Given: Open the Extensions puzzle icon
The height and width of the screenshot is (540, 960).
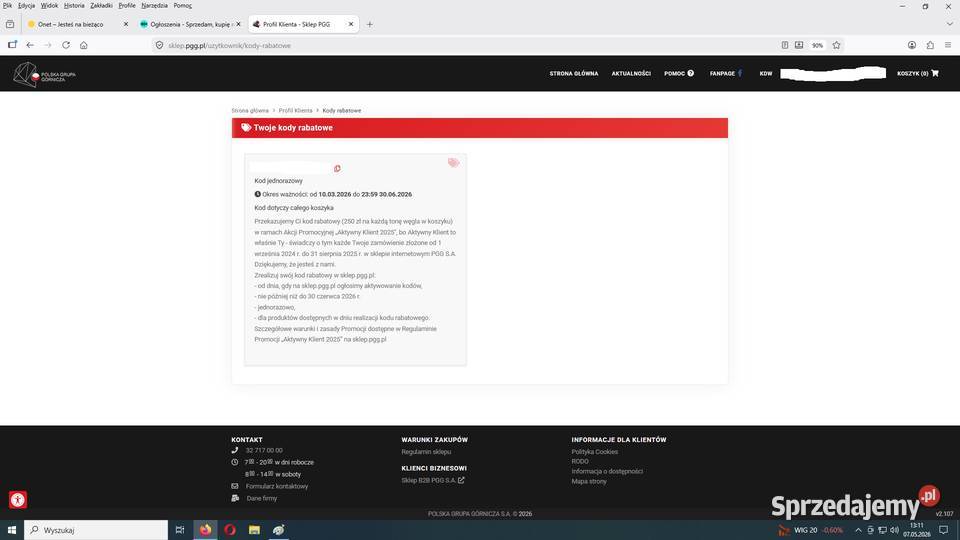Looking at the screenshot, I should (x=930, y=45).
